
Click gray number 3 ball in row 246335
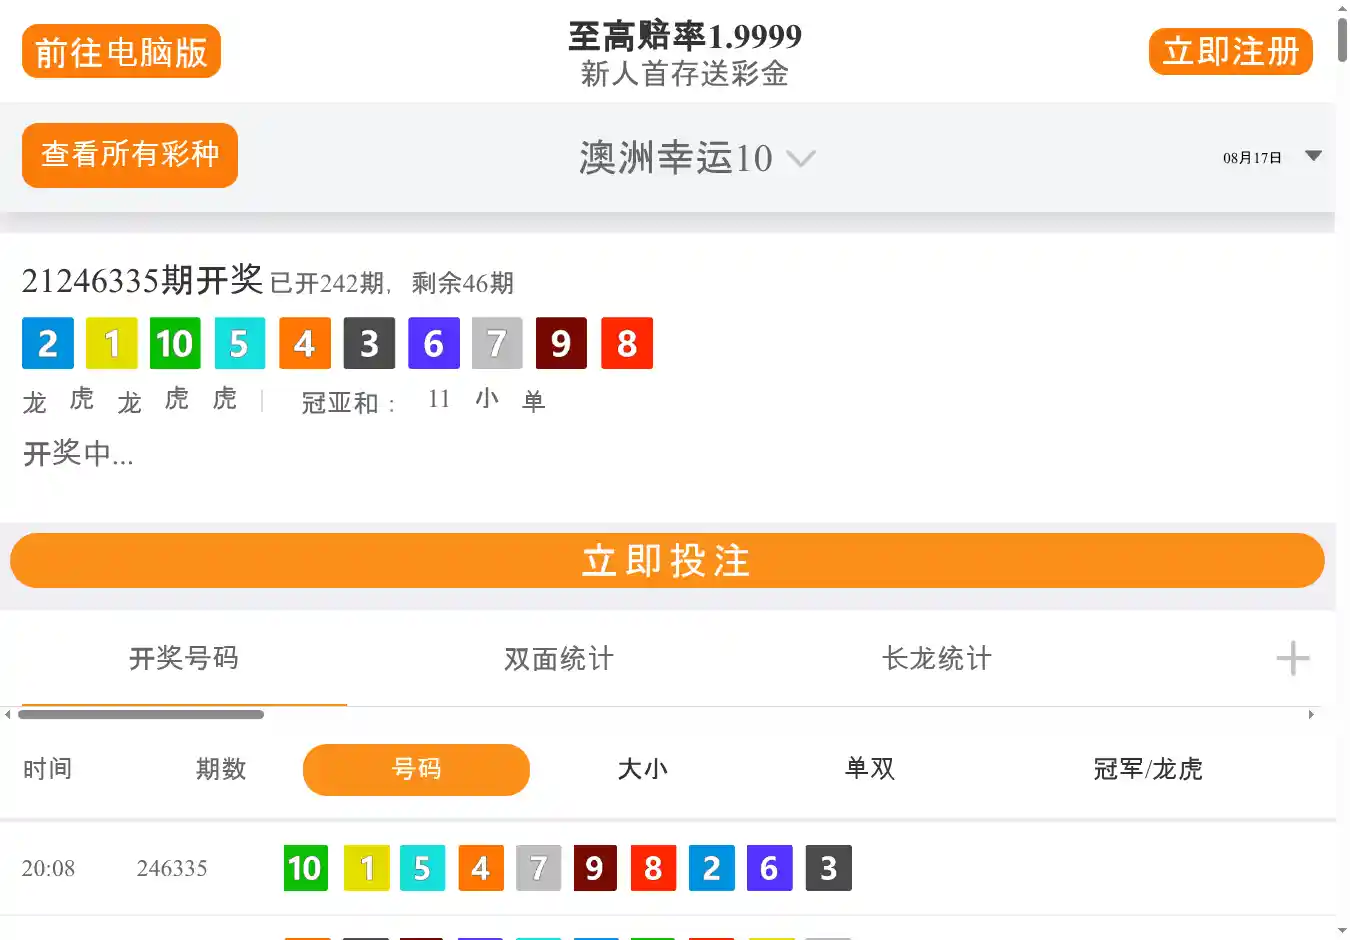click(828, 868)
